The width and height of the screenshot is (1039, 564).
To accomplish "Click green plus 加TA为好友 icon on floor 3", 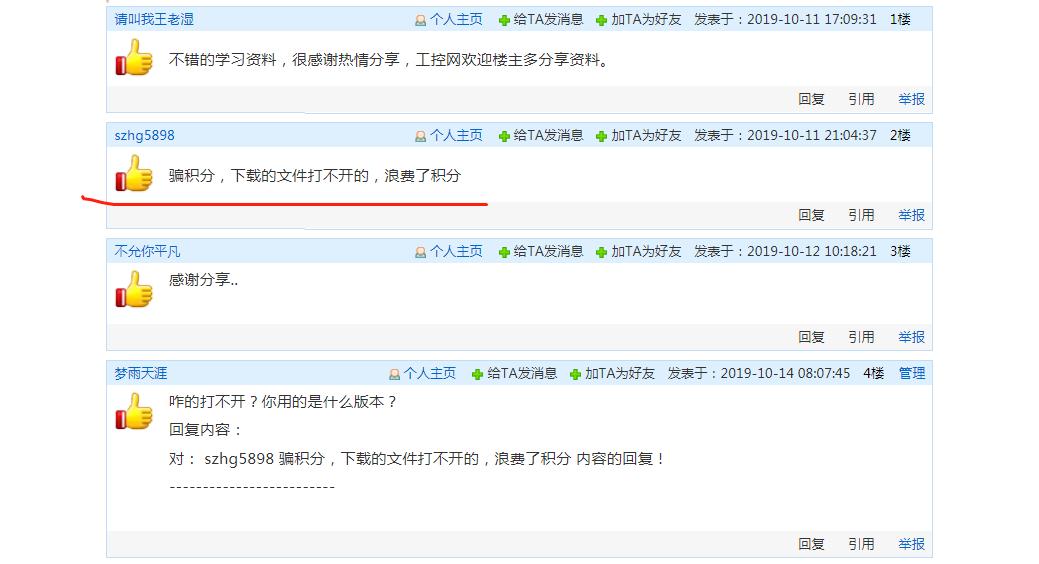I will click(601, 252).
